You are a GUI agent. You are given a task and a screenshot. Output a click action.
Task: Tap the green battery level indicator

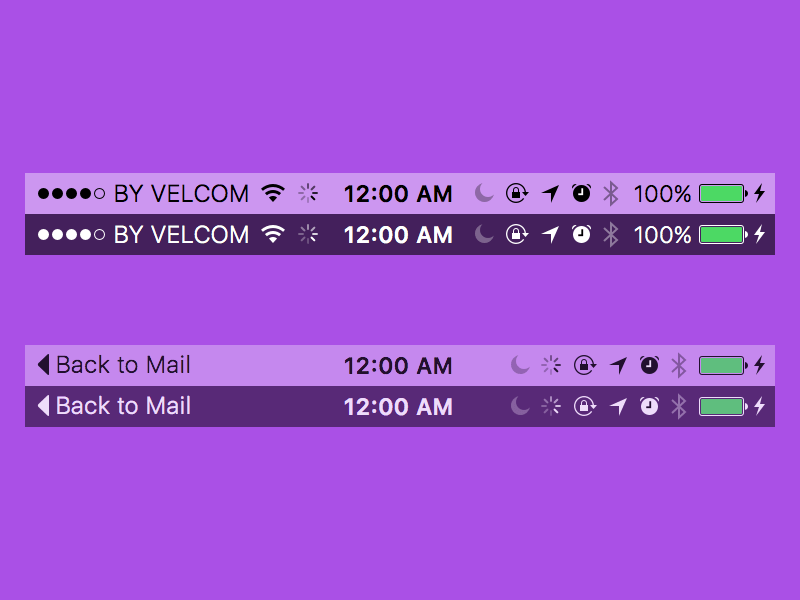pyautogui.click(x=720, y=193)
